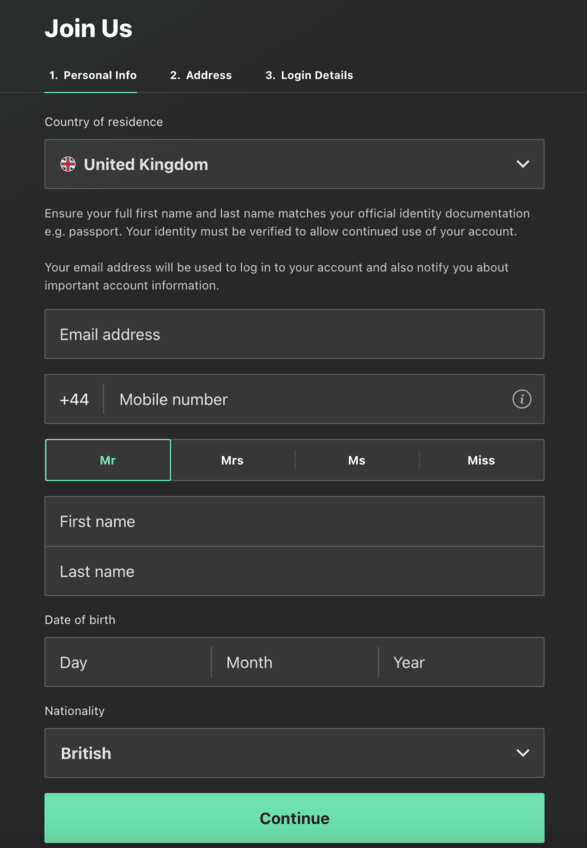Focus the Email address field
The height and width of the screenshot is (848, 587).
[294, 334]
